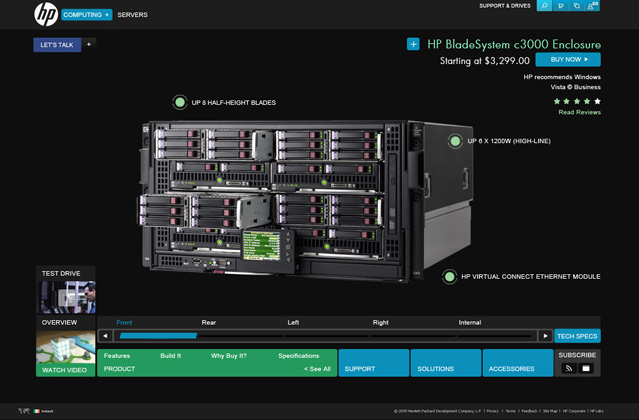
Task: Expand the plus next to Let's Talk
Action: [x=88, y=45]
